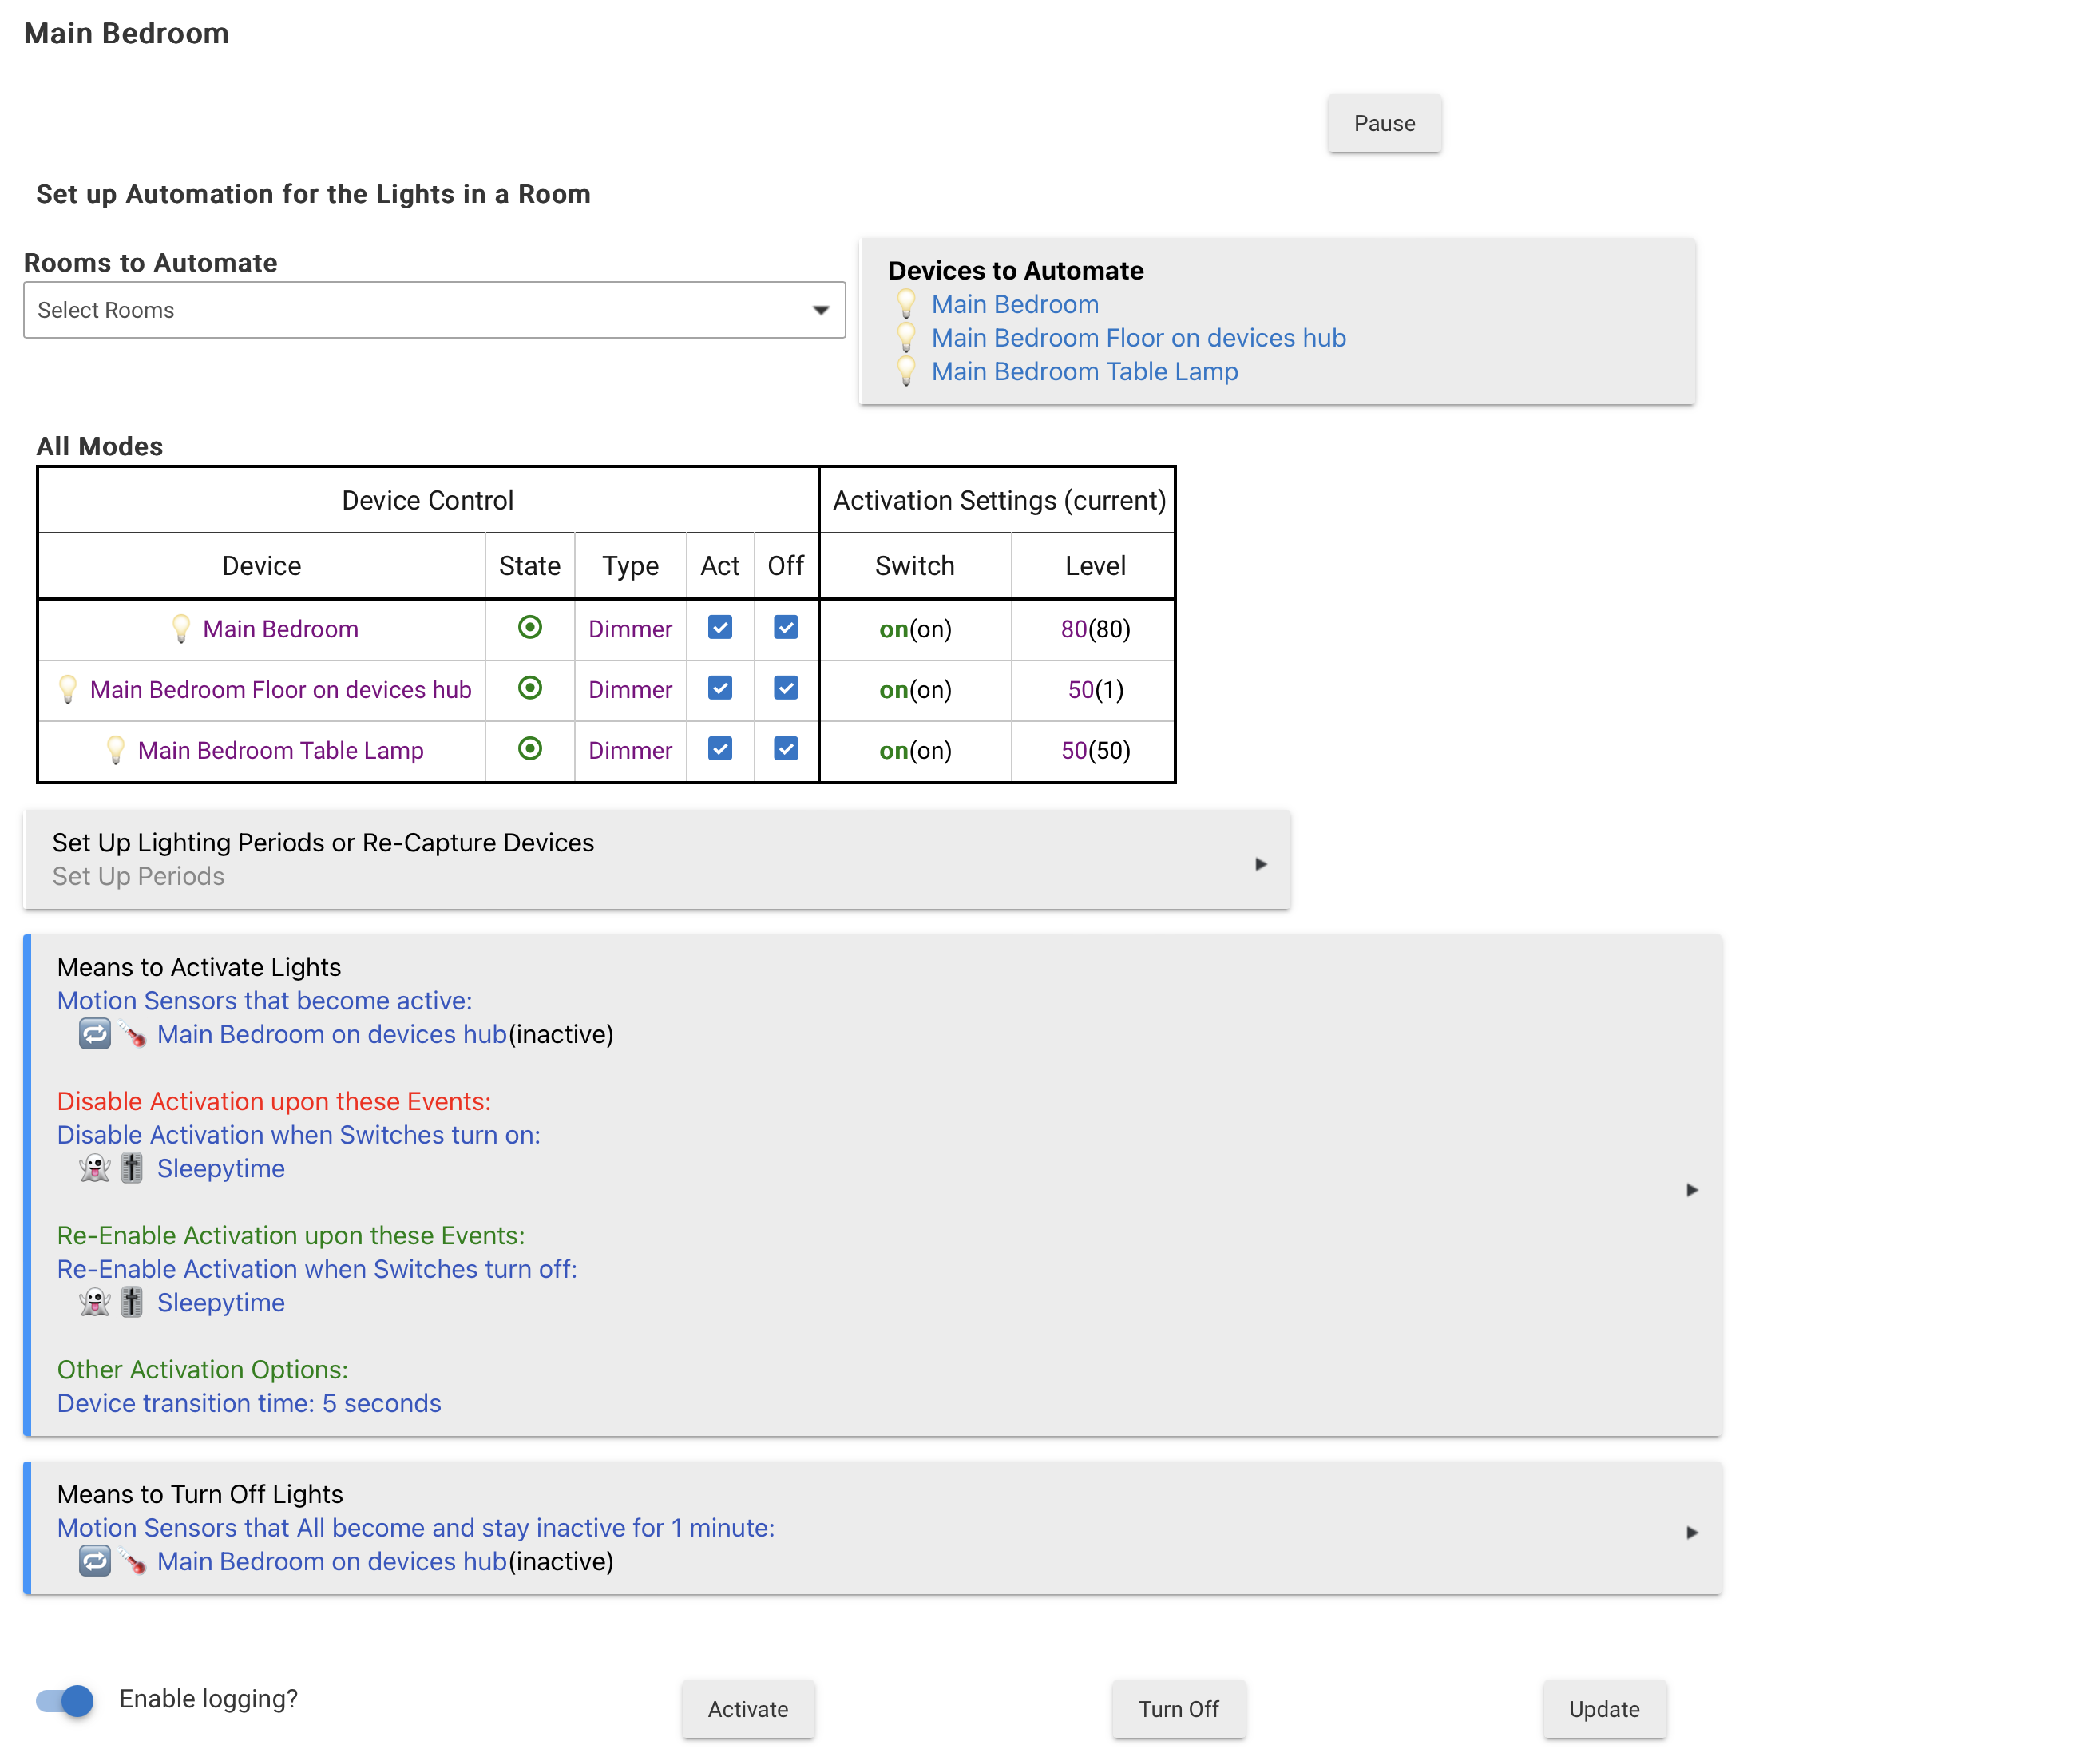Toggle Off checkbox for Main Bedroom
Viewport: 2100px width, 1757px height.
pos(786,627)
